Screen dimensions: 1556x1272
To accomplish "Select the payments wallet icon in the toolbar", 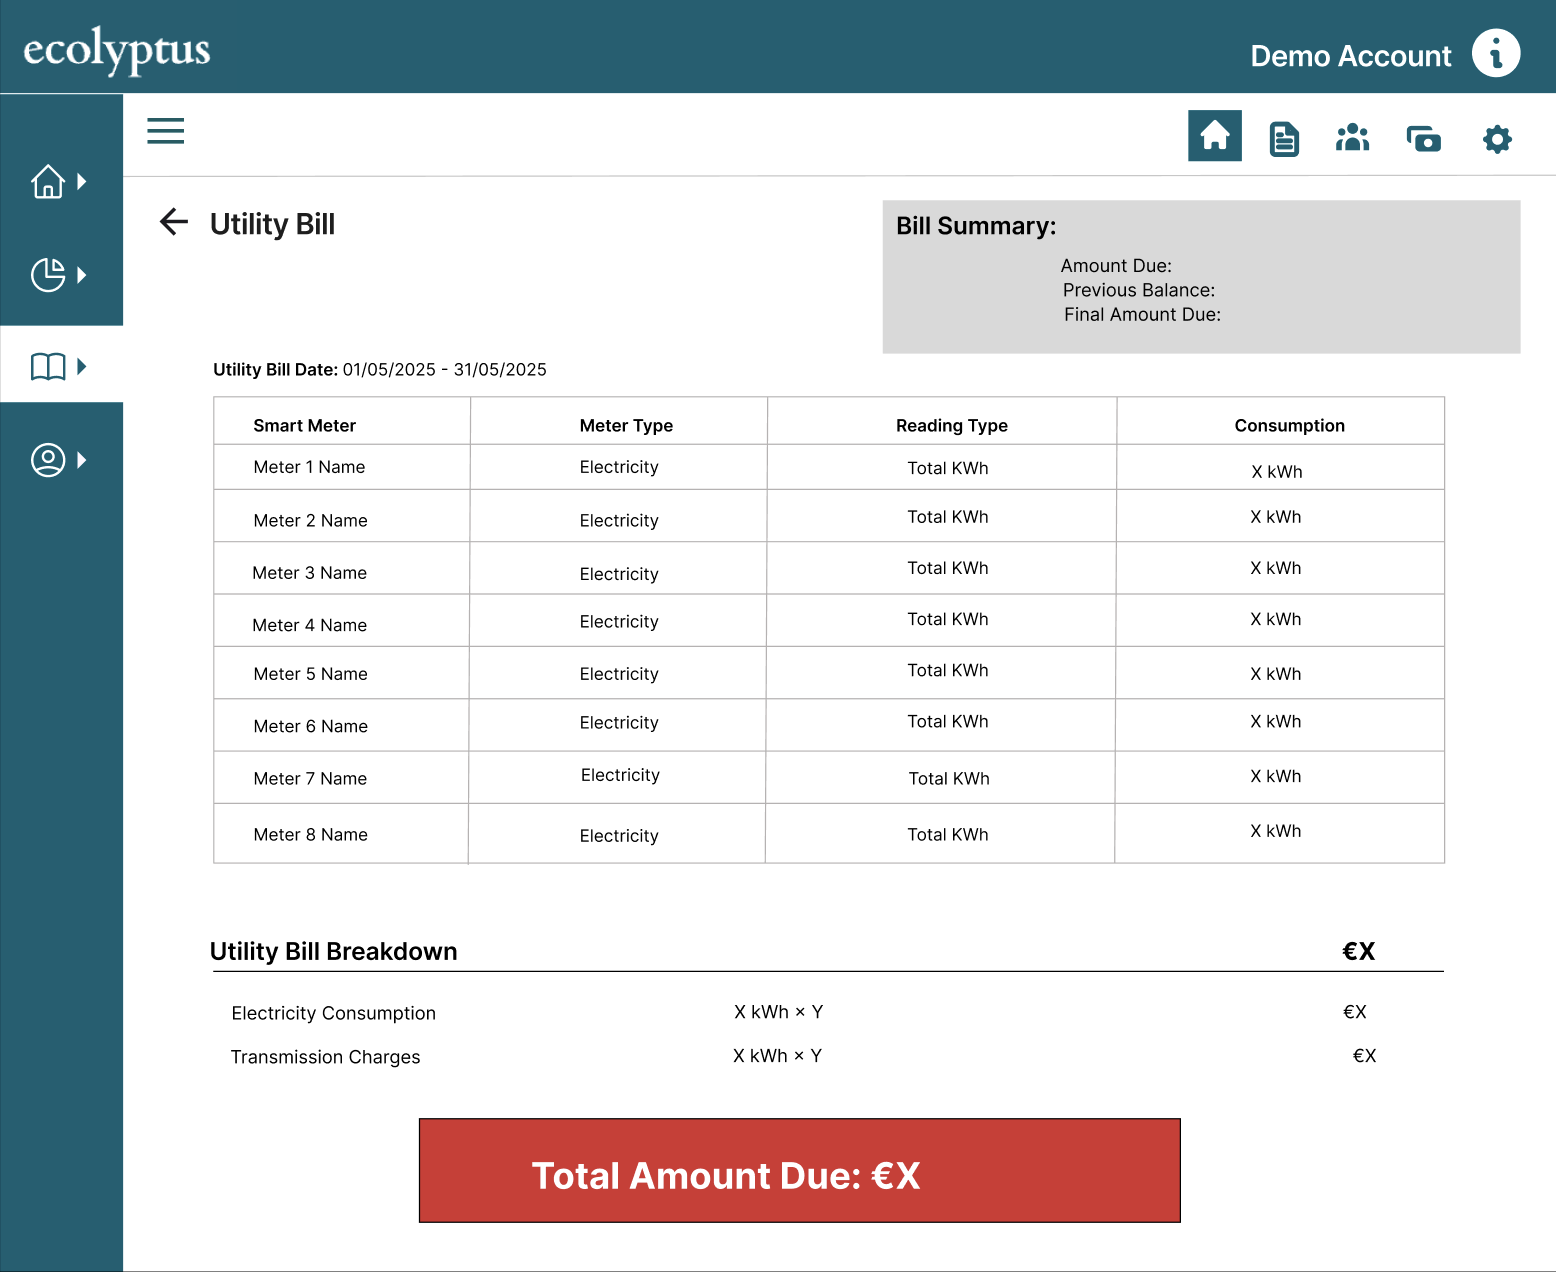I will pyautogui.click(x=1422, y=138).
